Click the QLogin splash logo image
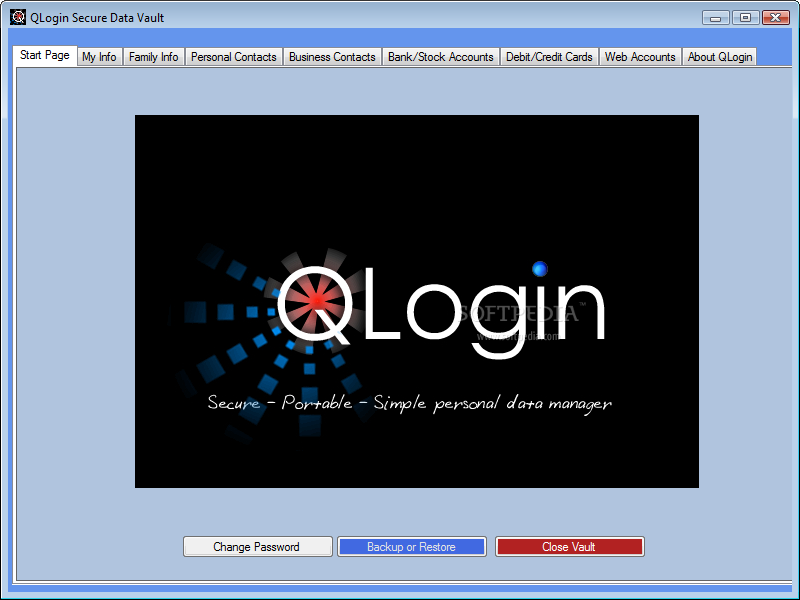The image size is (800, 600). tap(417, 301)
